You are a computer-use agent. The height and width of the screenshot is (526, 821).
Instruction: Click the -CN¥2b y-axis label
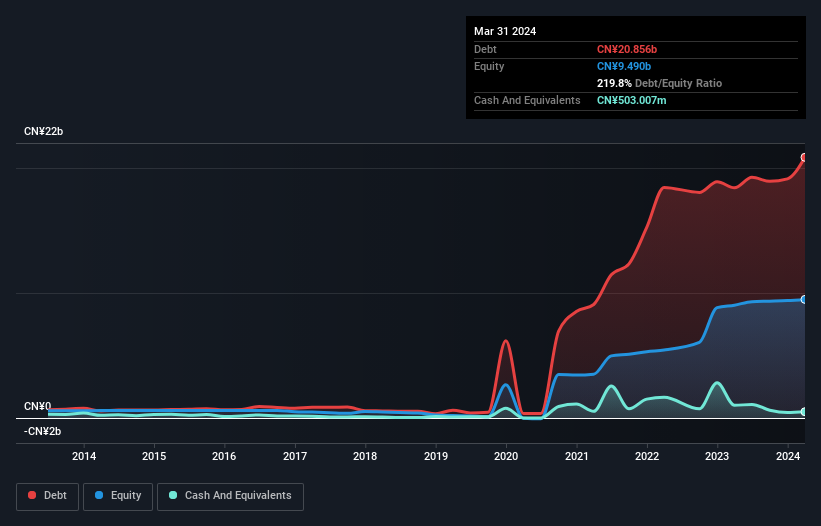pyautogui.click(x=42, y=431)
